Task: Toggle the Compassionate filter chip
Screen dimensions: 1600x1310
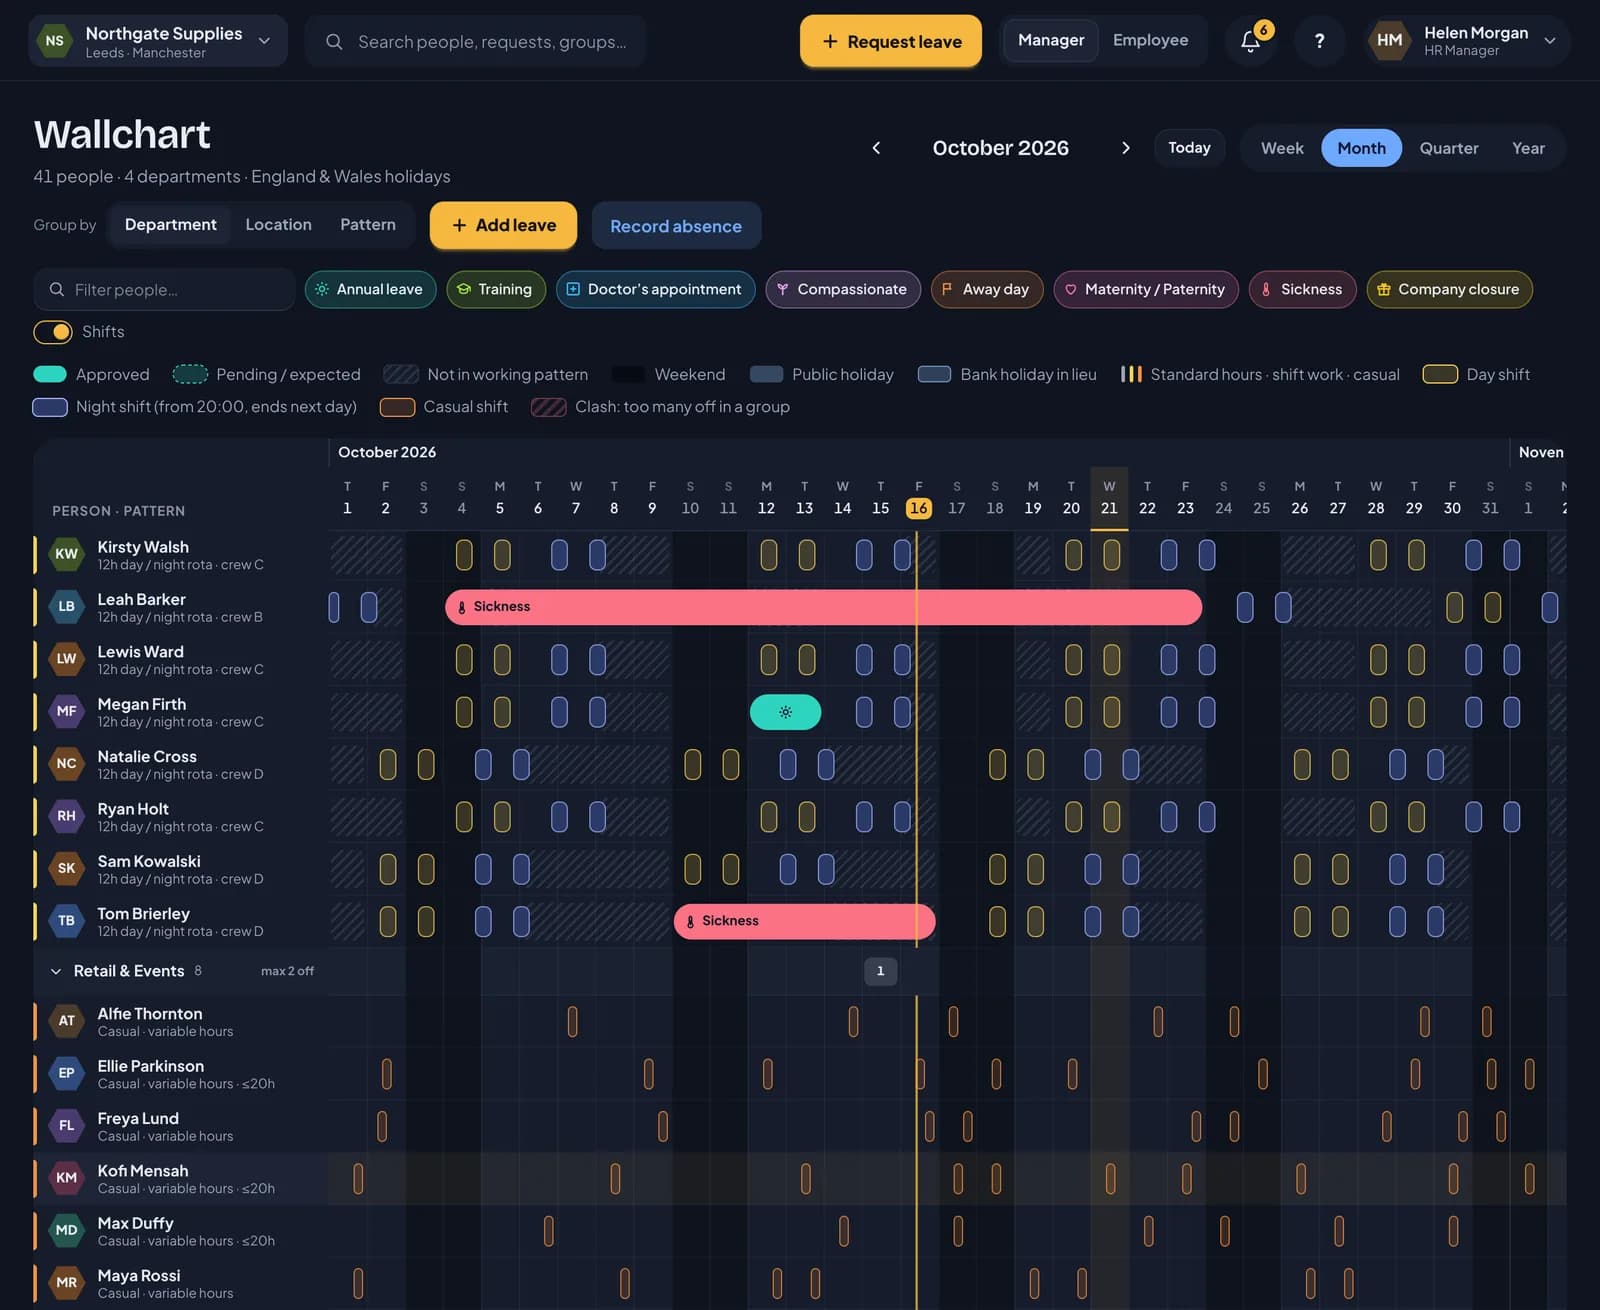Action: click(843, 290)
